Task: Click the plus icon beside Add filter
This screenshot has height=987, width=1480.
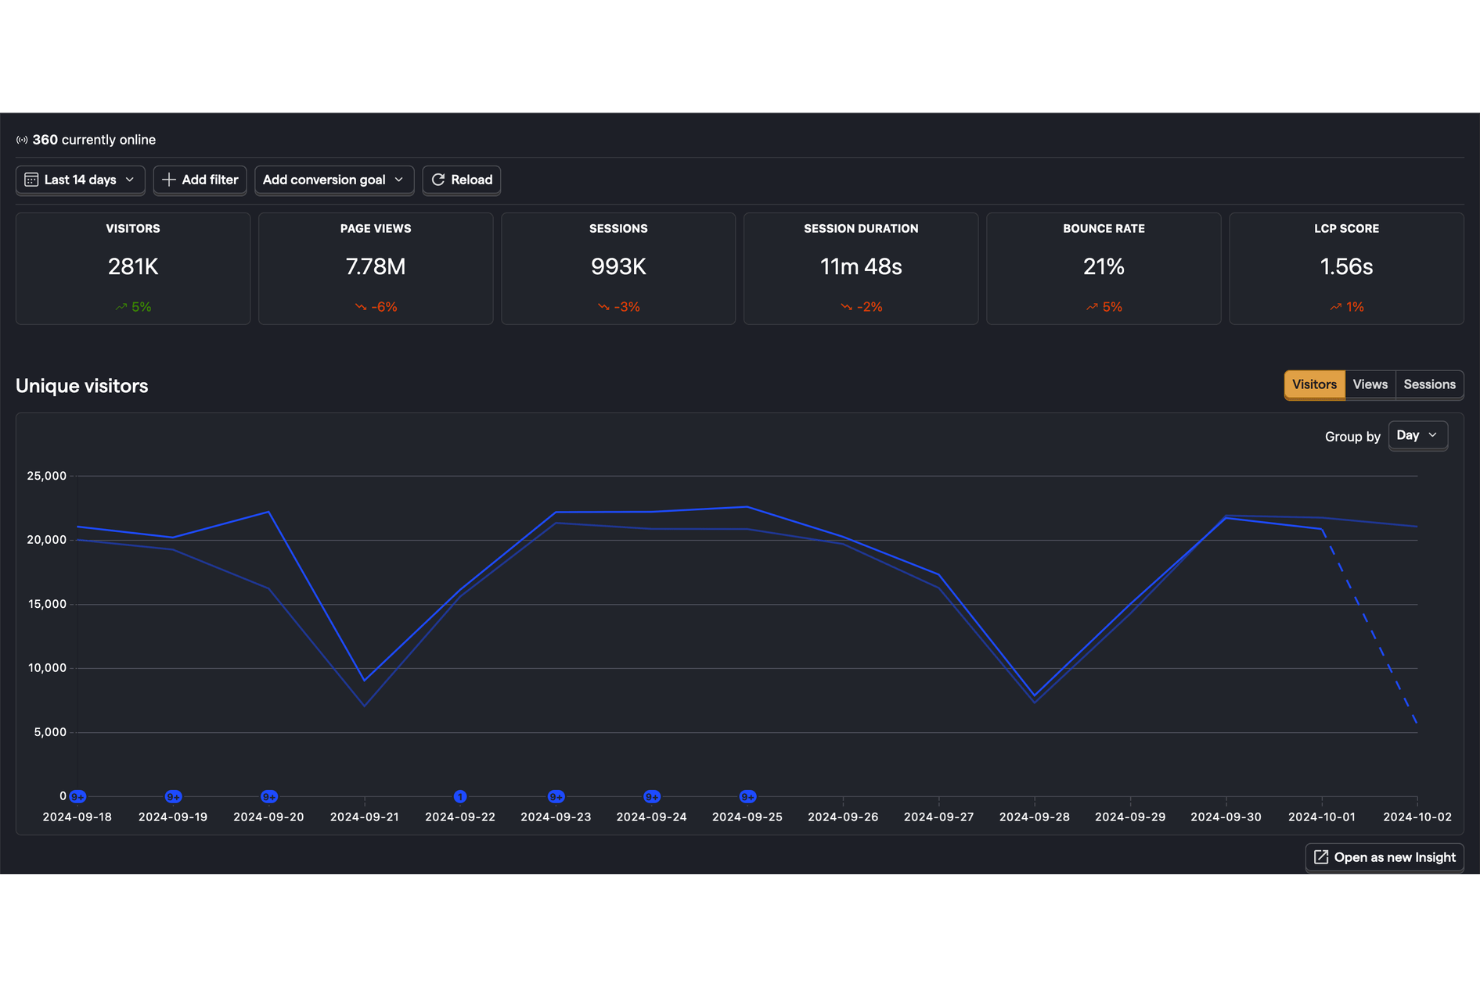Action: tap(169, 180)
